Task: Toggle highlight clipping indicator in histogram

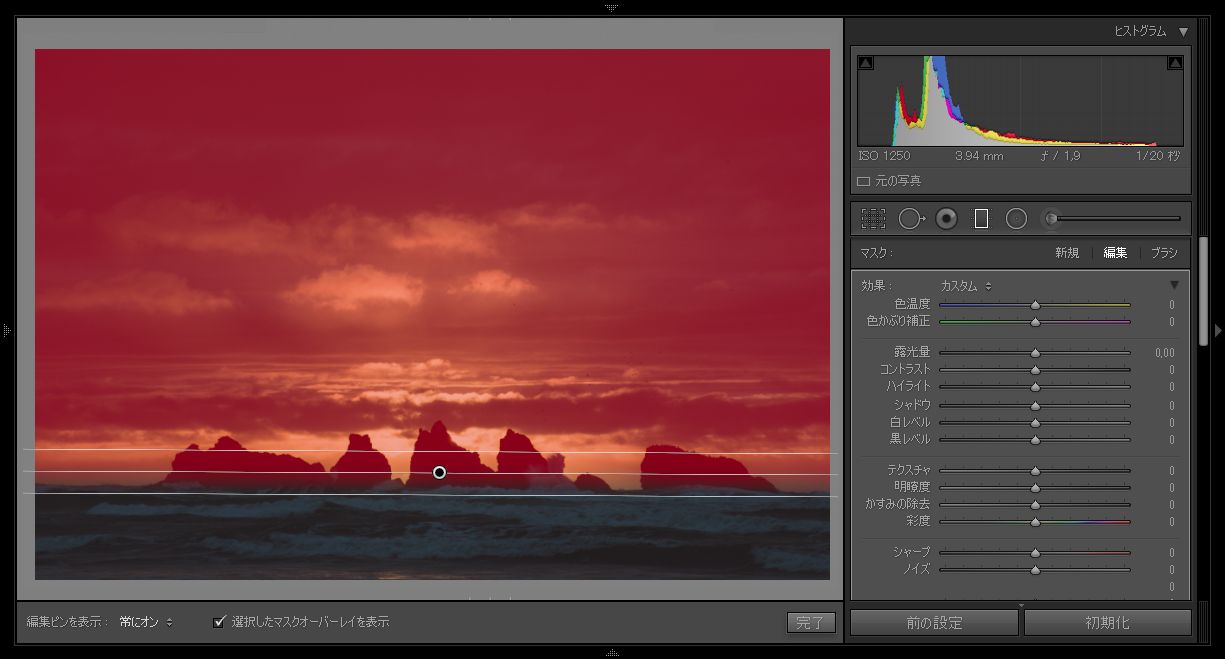Action: pyautogui.click(x=1175, y=63)
